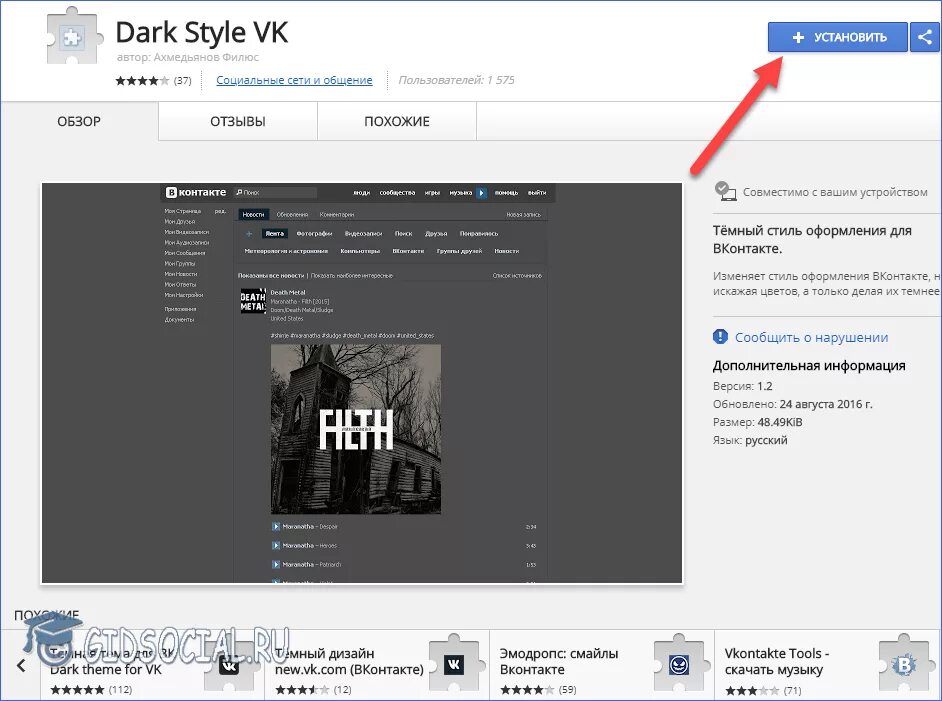Click the blue Установить install button
Screen dimensions: 942x701
pyautogui.click(x=837, y=37)
